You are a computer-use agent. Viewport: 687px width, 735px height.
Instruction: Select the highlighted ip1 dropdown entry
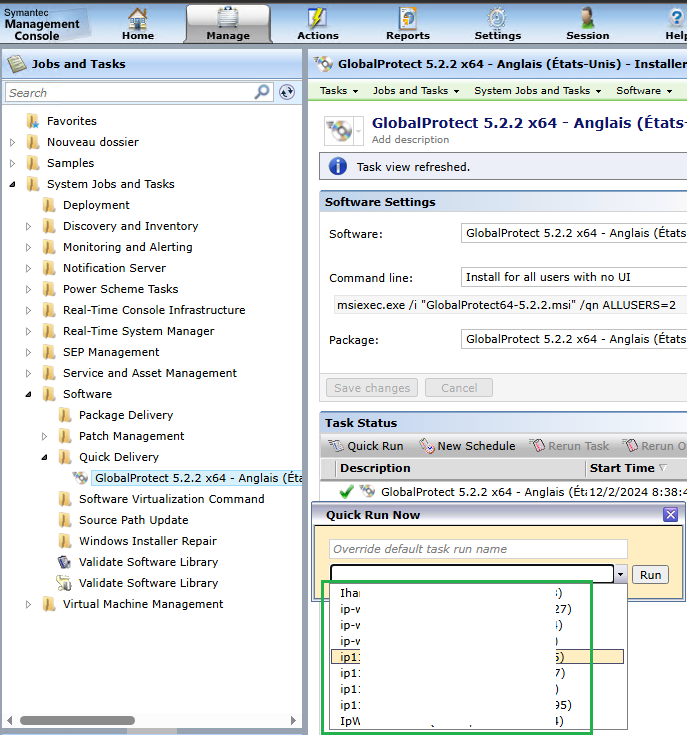(477, 657)
